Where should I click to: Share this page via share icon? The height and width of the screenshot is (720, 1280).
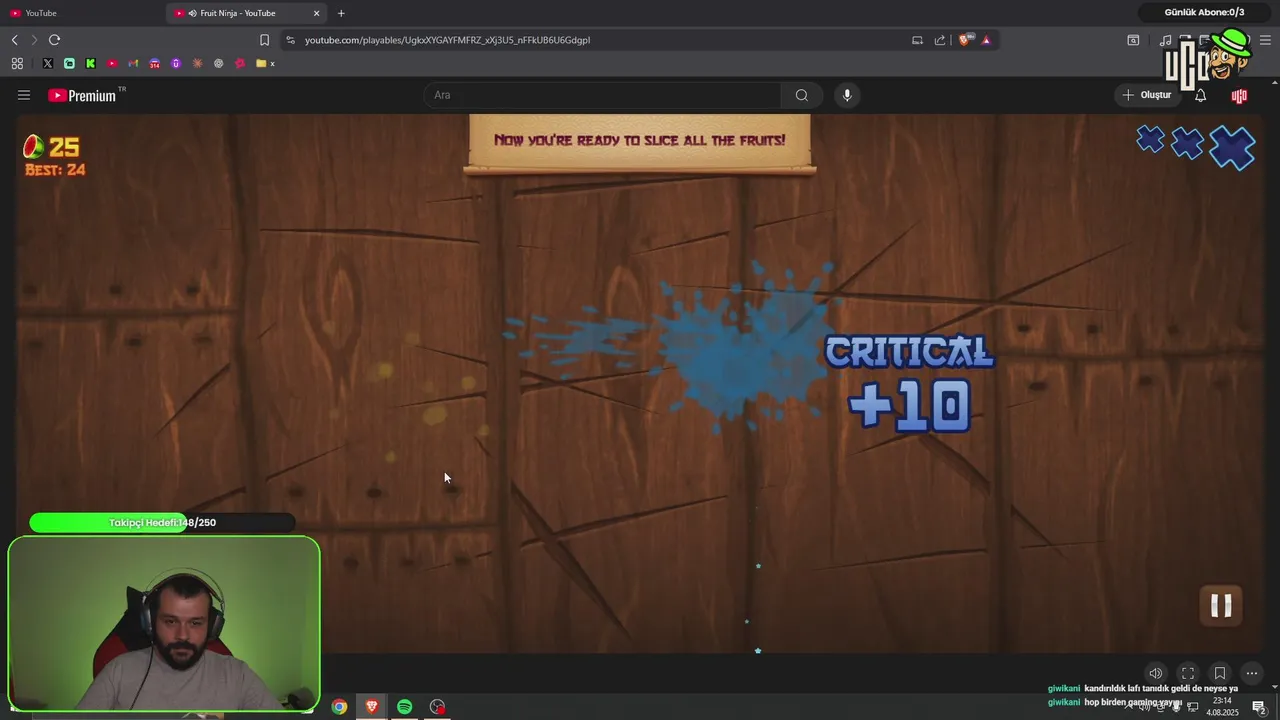940,40
